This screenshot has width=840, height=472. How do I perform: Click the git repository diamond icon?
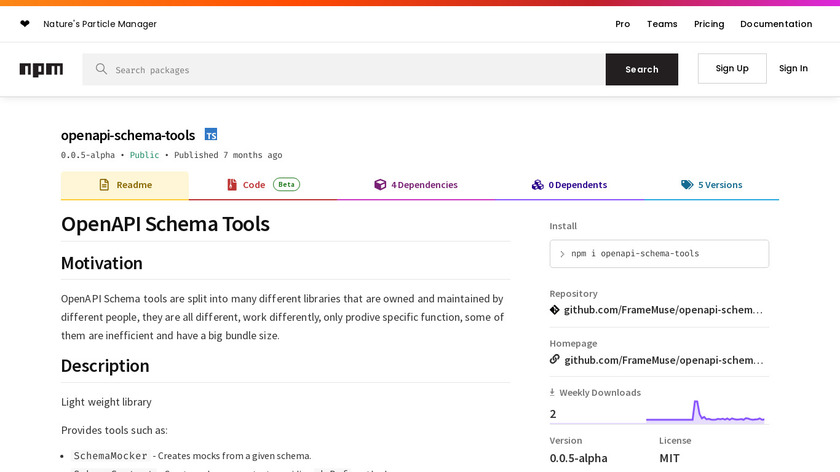554,310
